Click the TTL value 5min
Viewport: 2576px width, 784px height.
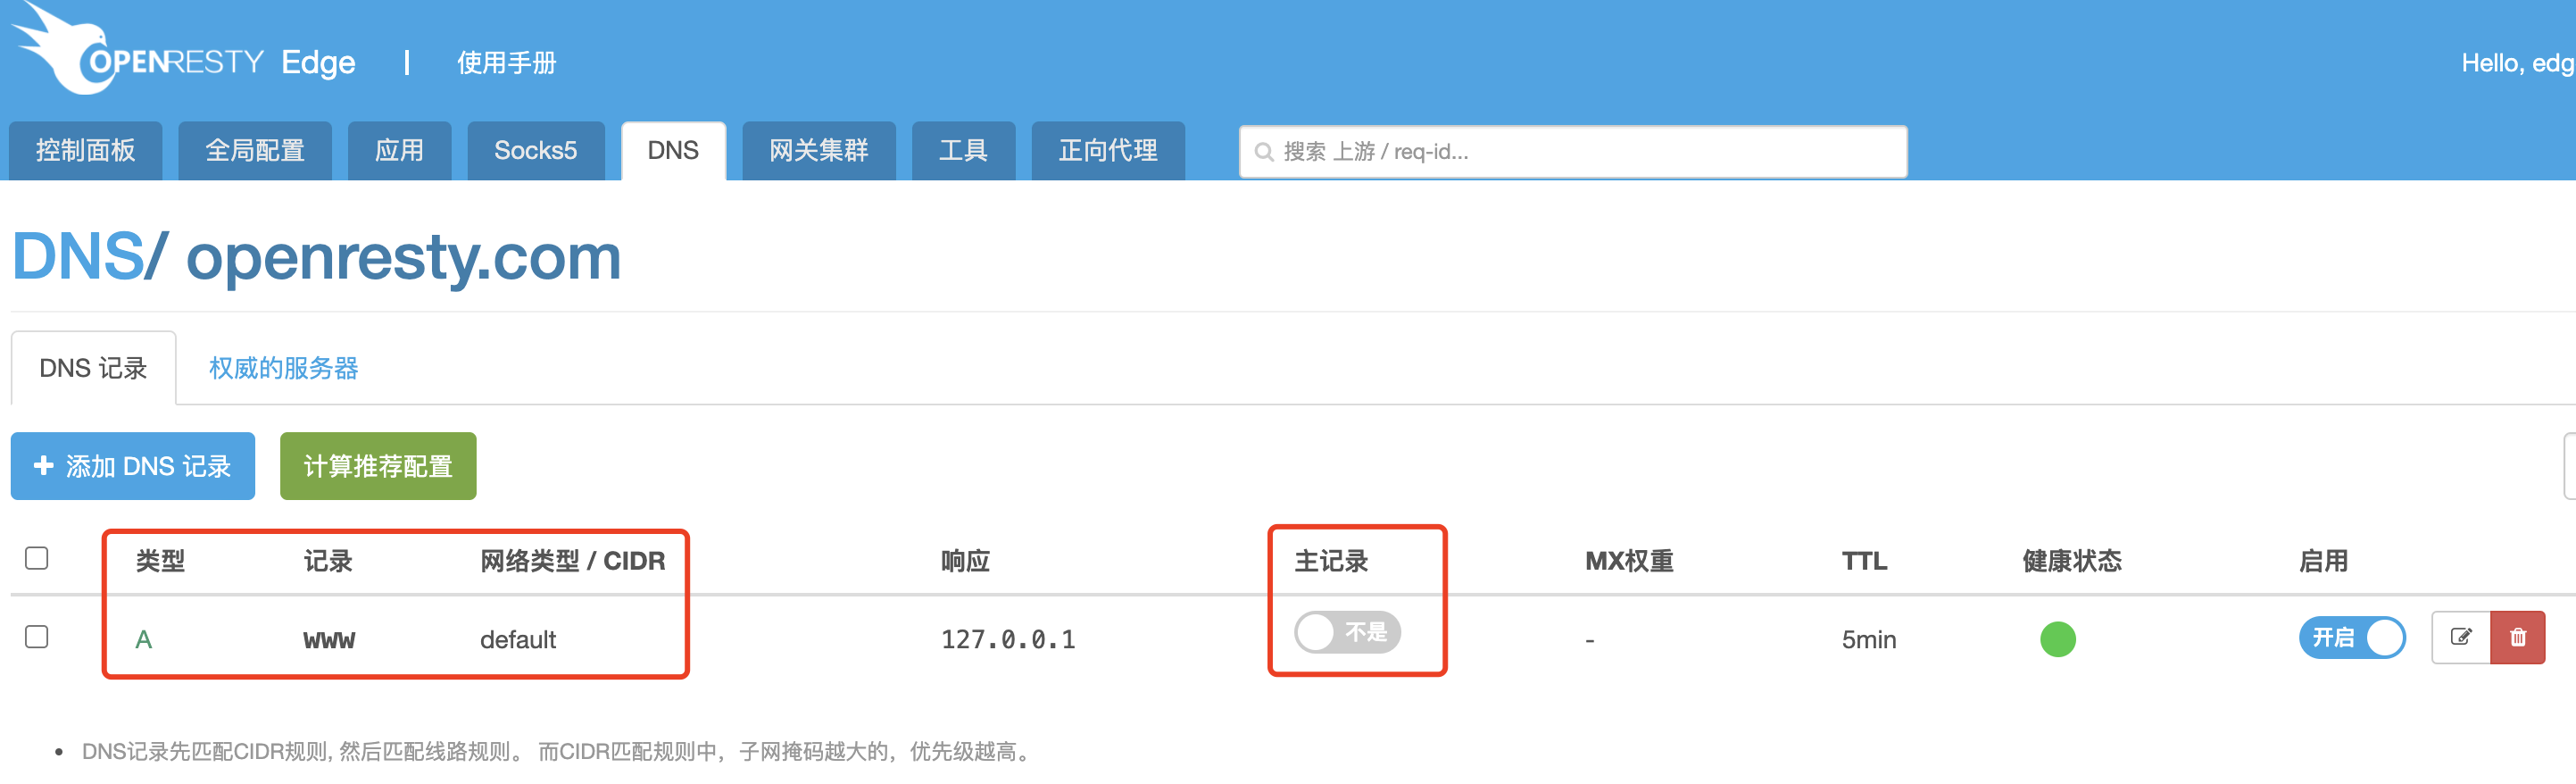[1869, 640]
